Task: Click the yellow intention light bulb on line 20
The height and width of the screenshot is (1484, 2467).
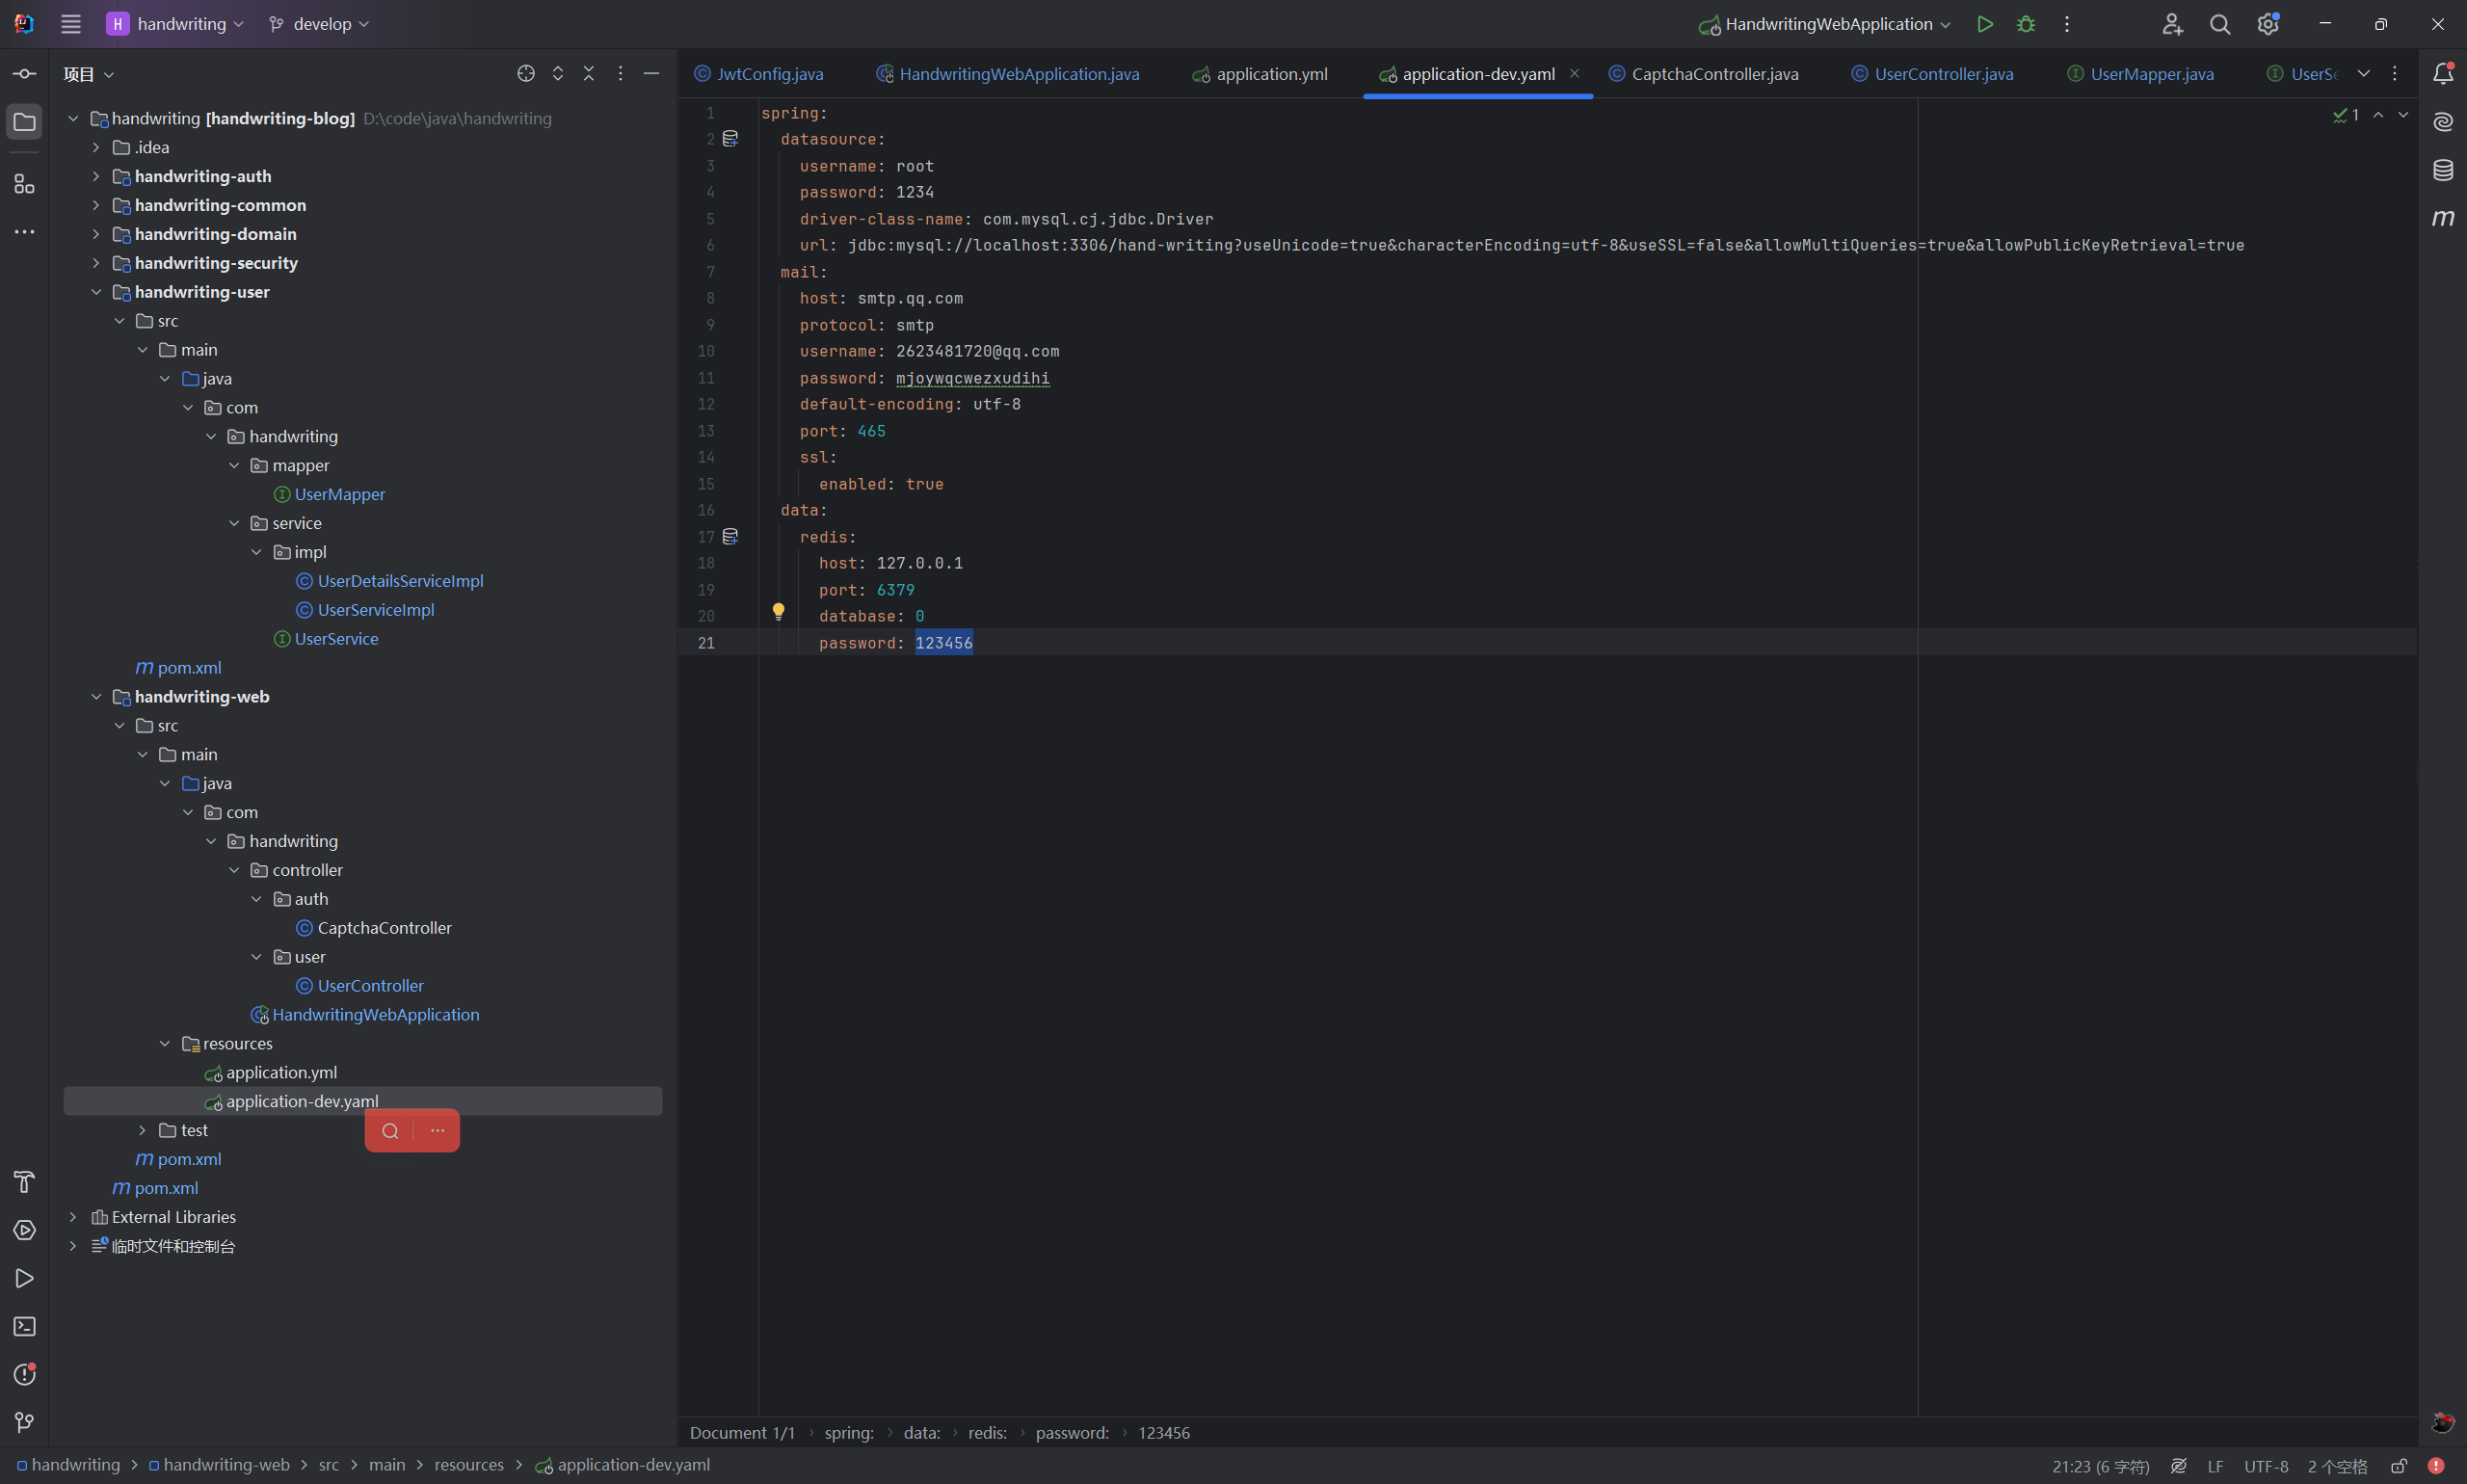Action: pos(778,611)
